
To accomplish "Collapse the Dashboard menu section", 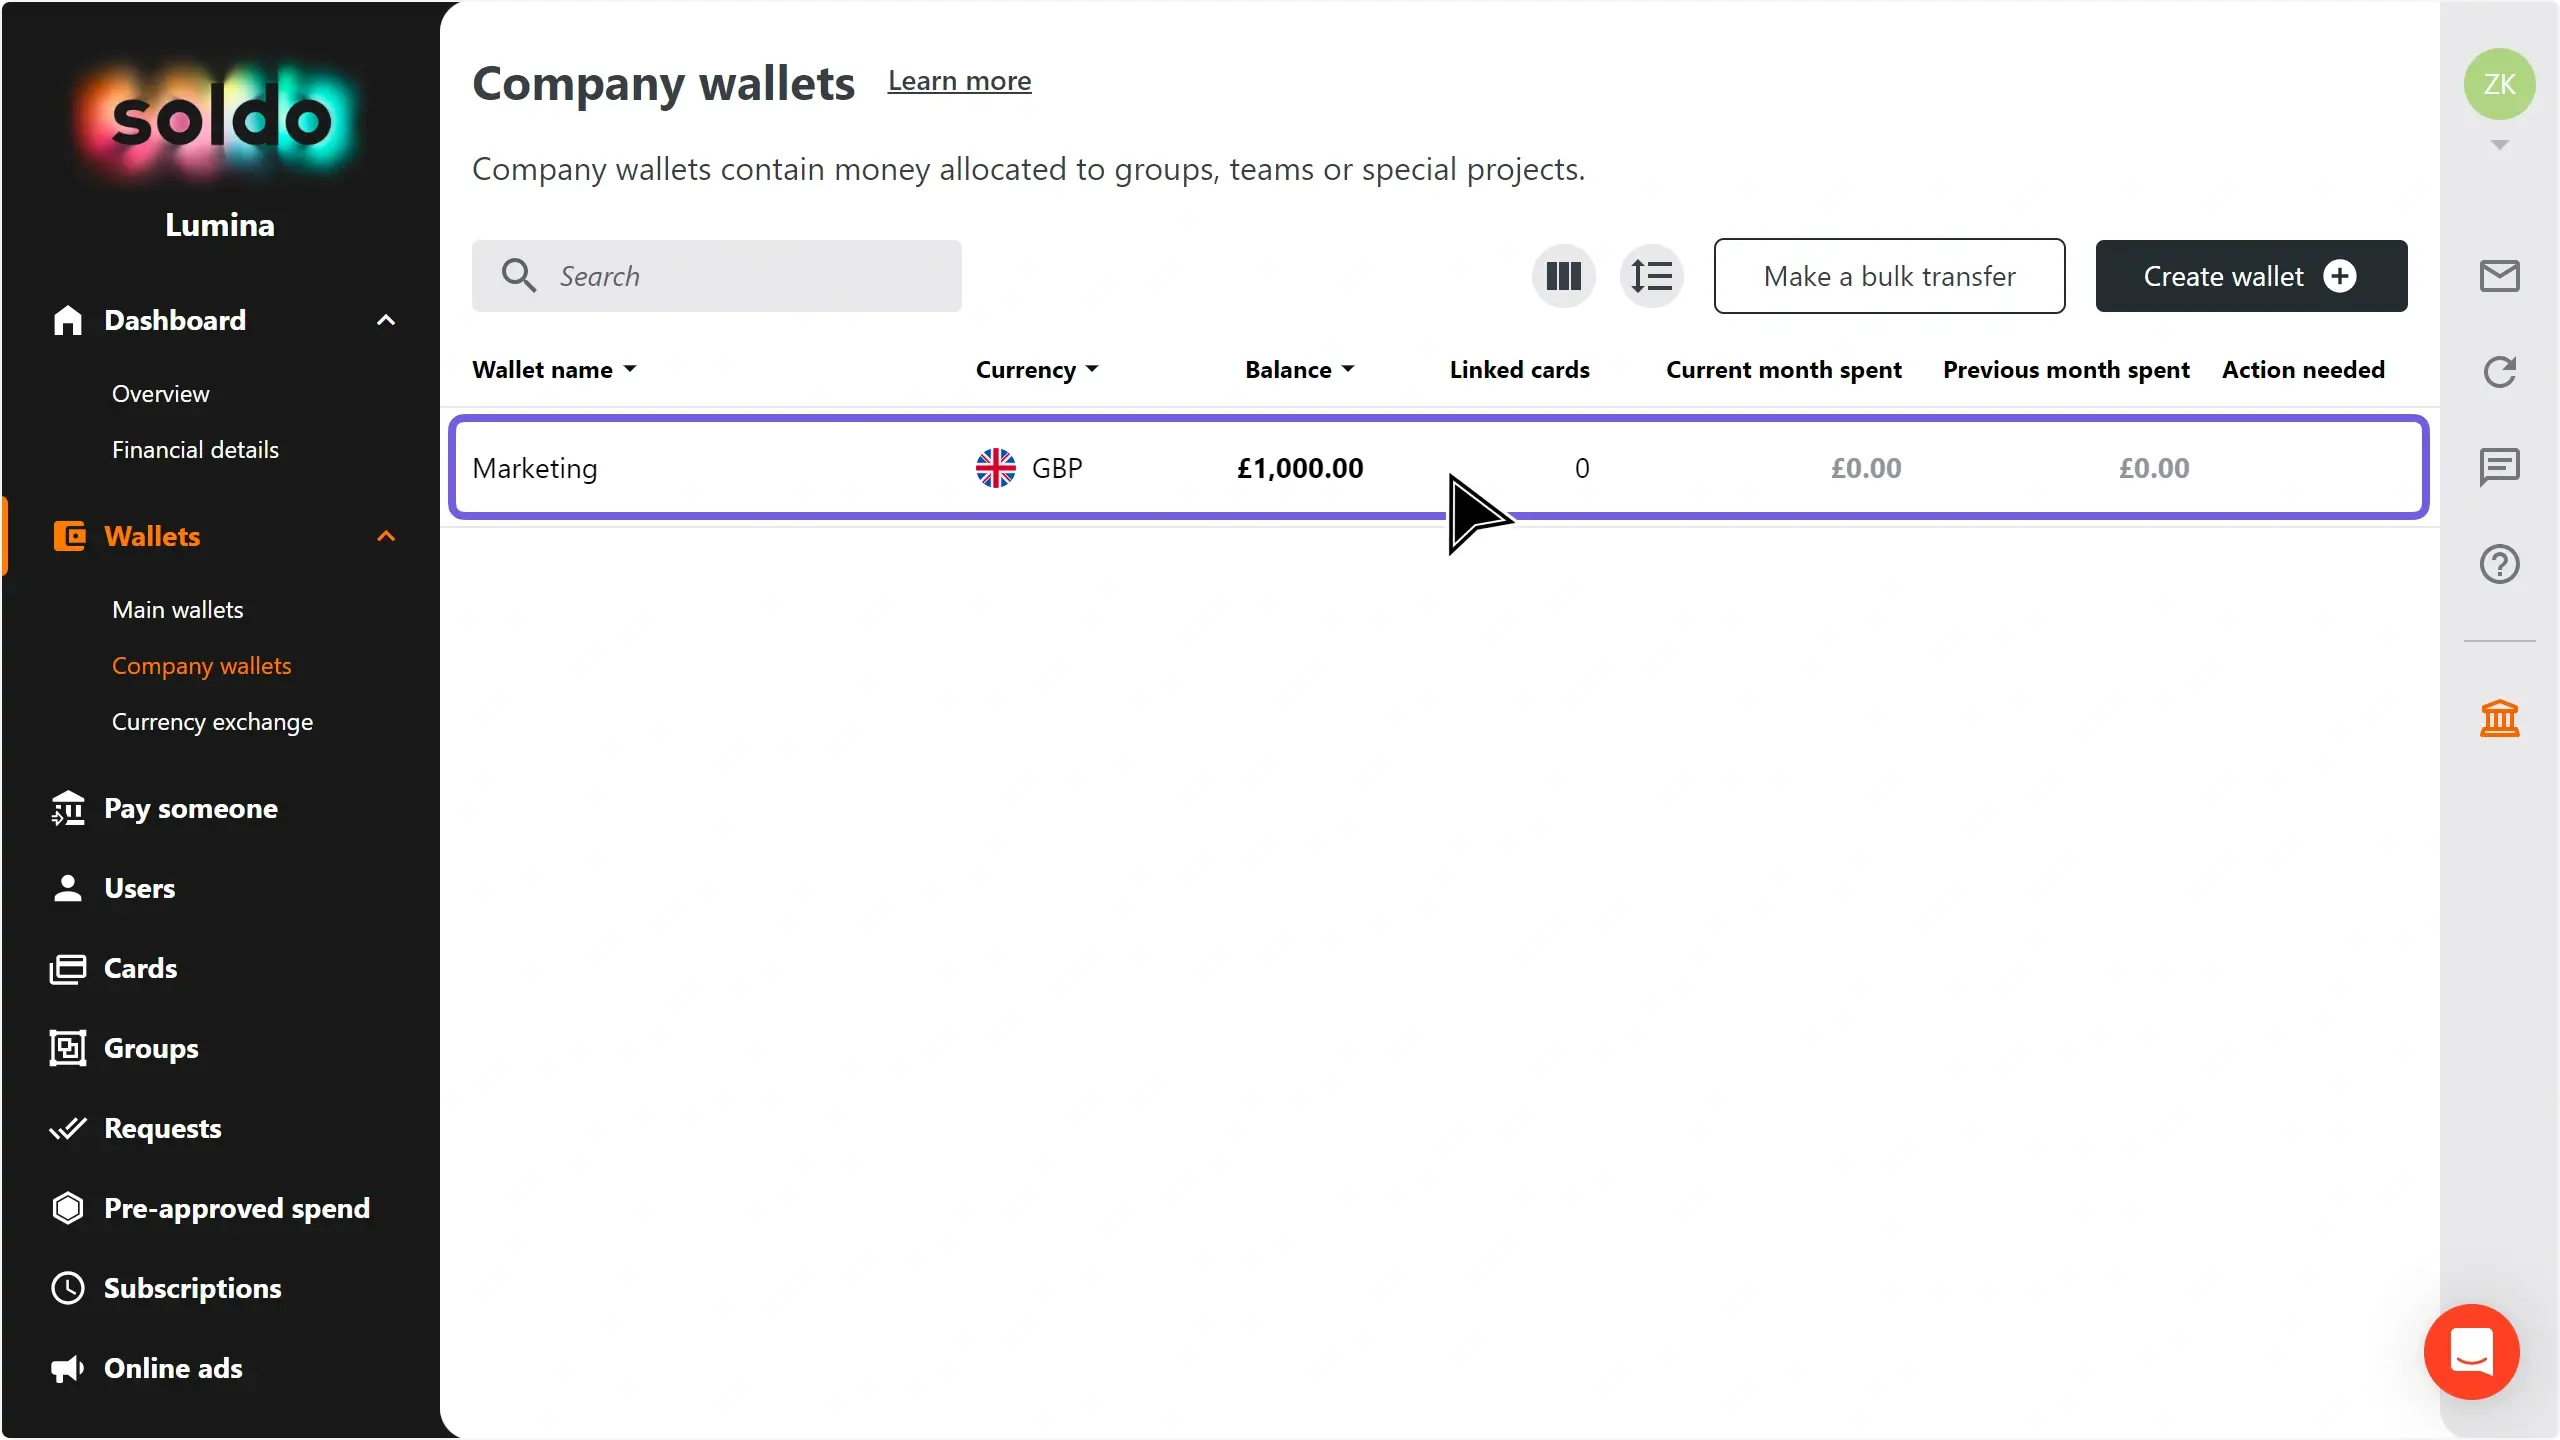I will coord(386,320).
